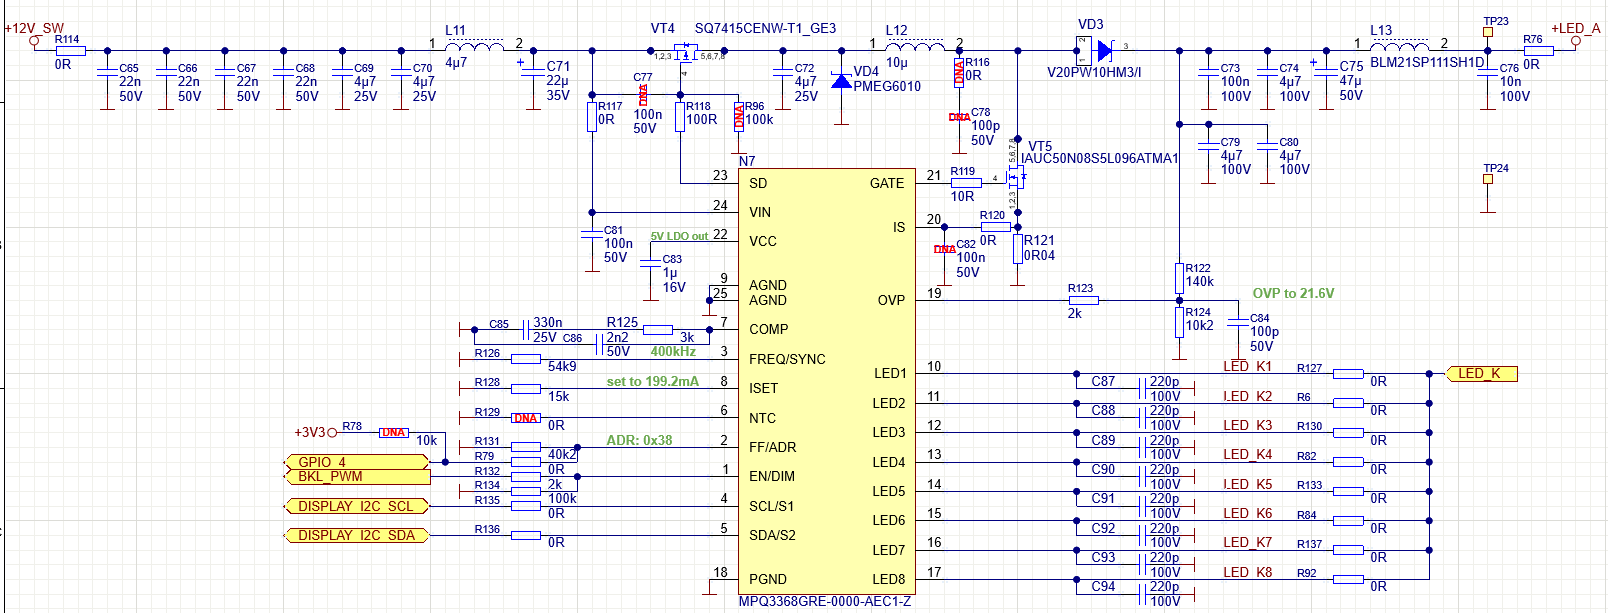
Task: Click the ISET pin label
Action: pyautogui.click(x=763, y=388)
